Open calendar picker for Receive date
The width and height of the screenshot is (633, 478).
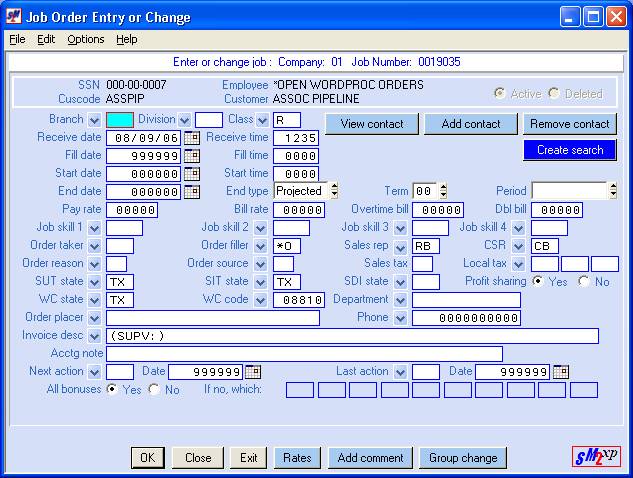191,138
